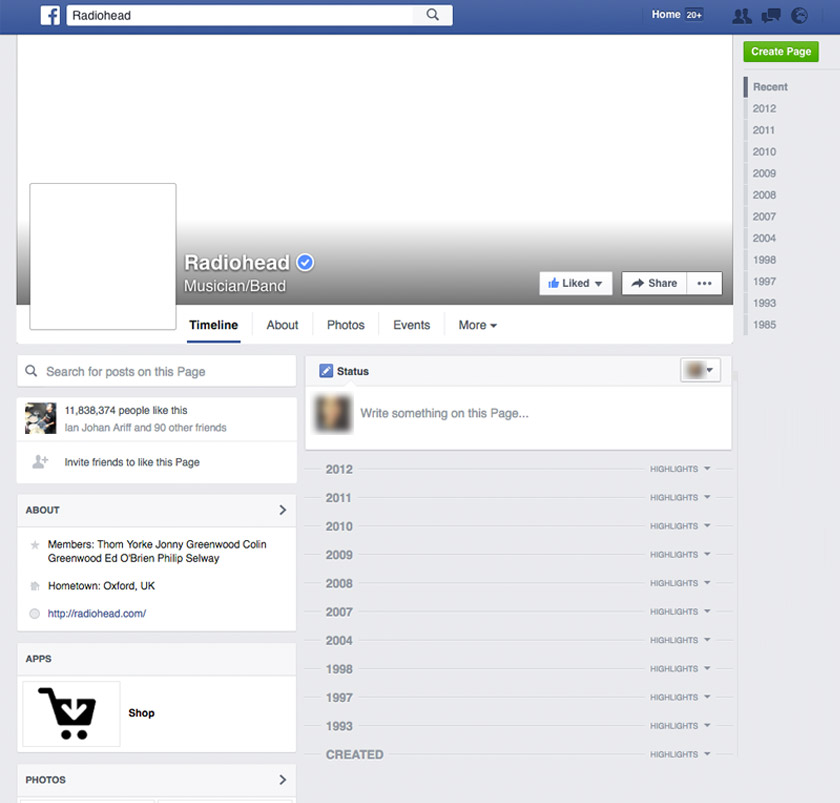The height and width of the screenshot is (803, 840).
Task: Expand the About section via its chevron
Action: 285,510
